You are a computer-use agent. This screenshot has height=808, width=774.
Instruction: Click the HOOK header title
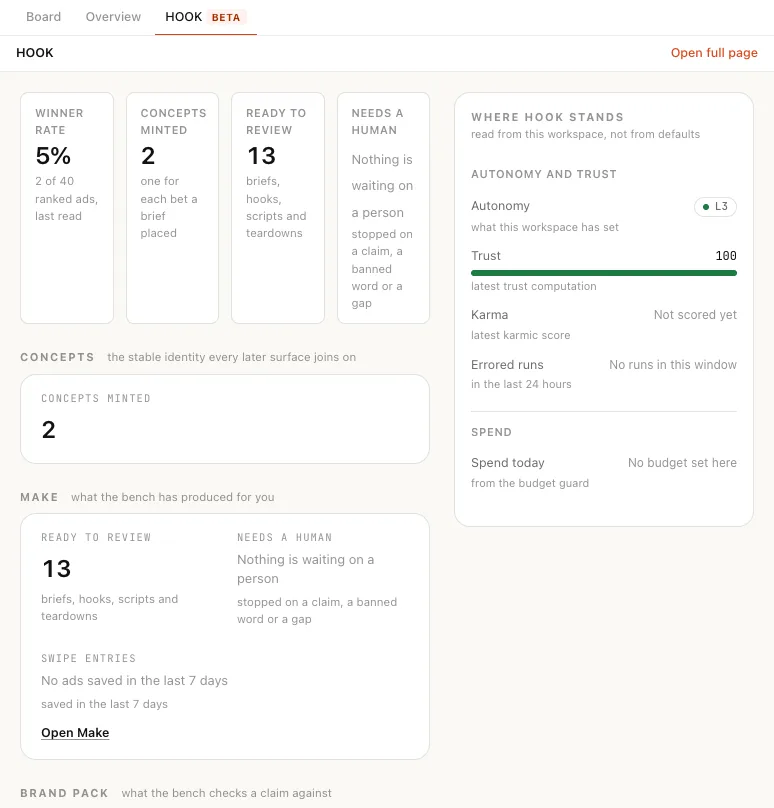coord(35,53)
